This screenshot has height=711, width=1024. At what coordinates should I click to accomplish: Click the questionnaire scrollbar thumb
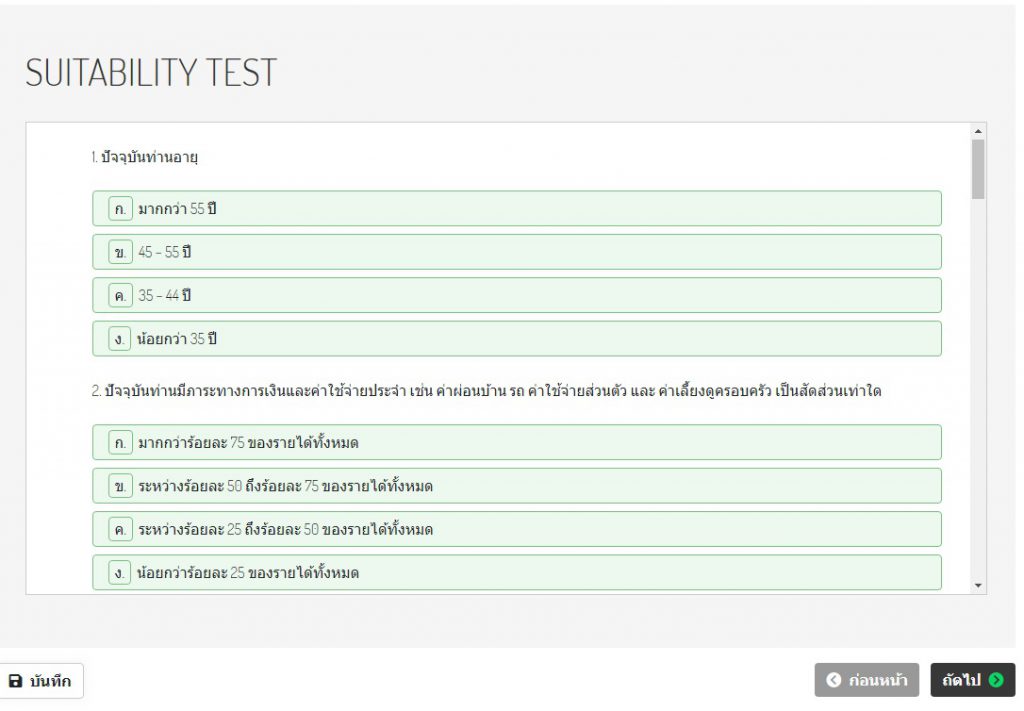coord(978,169)
